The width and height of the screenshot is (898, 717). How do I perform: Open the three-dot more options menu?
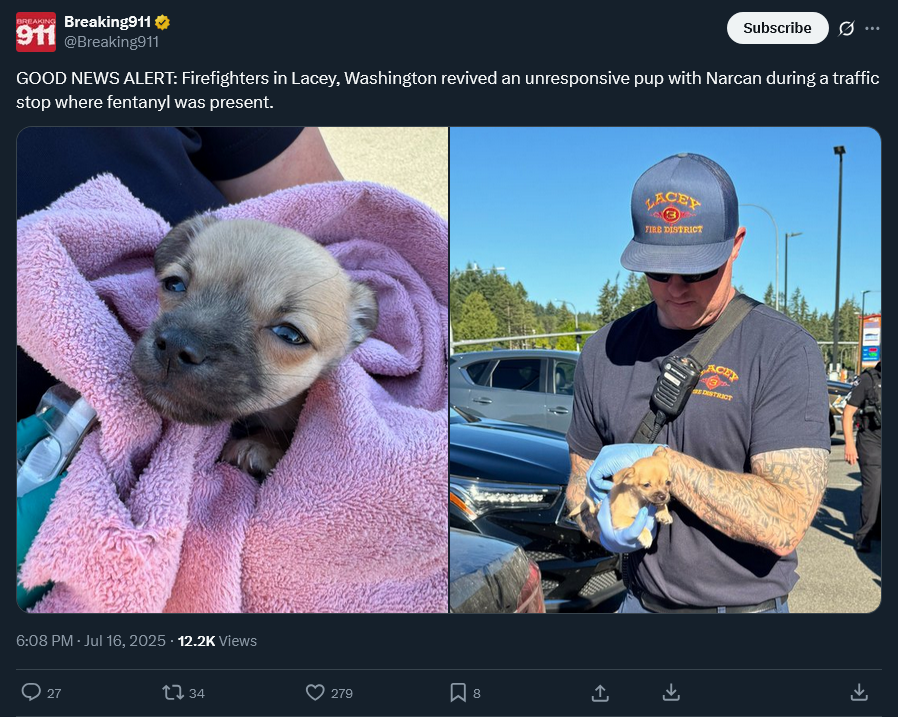coord(872,28)
